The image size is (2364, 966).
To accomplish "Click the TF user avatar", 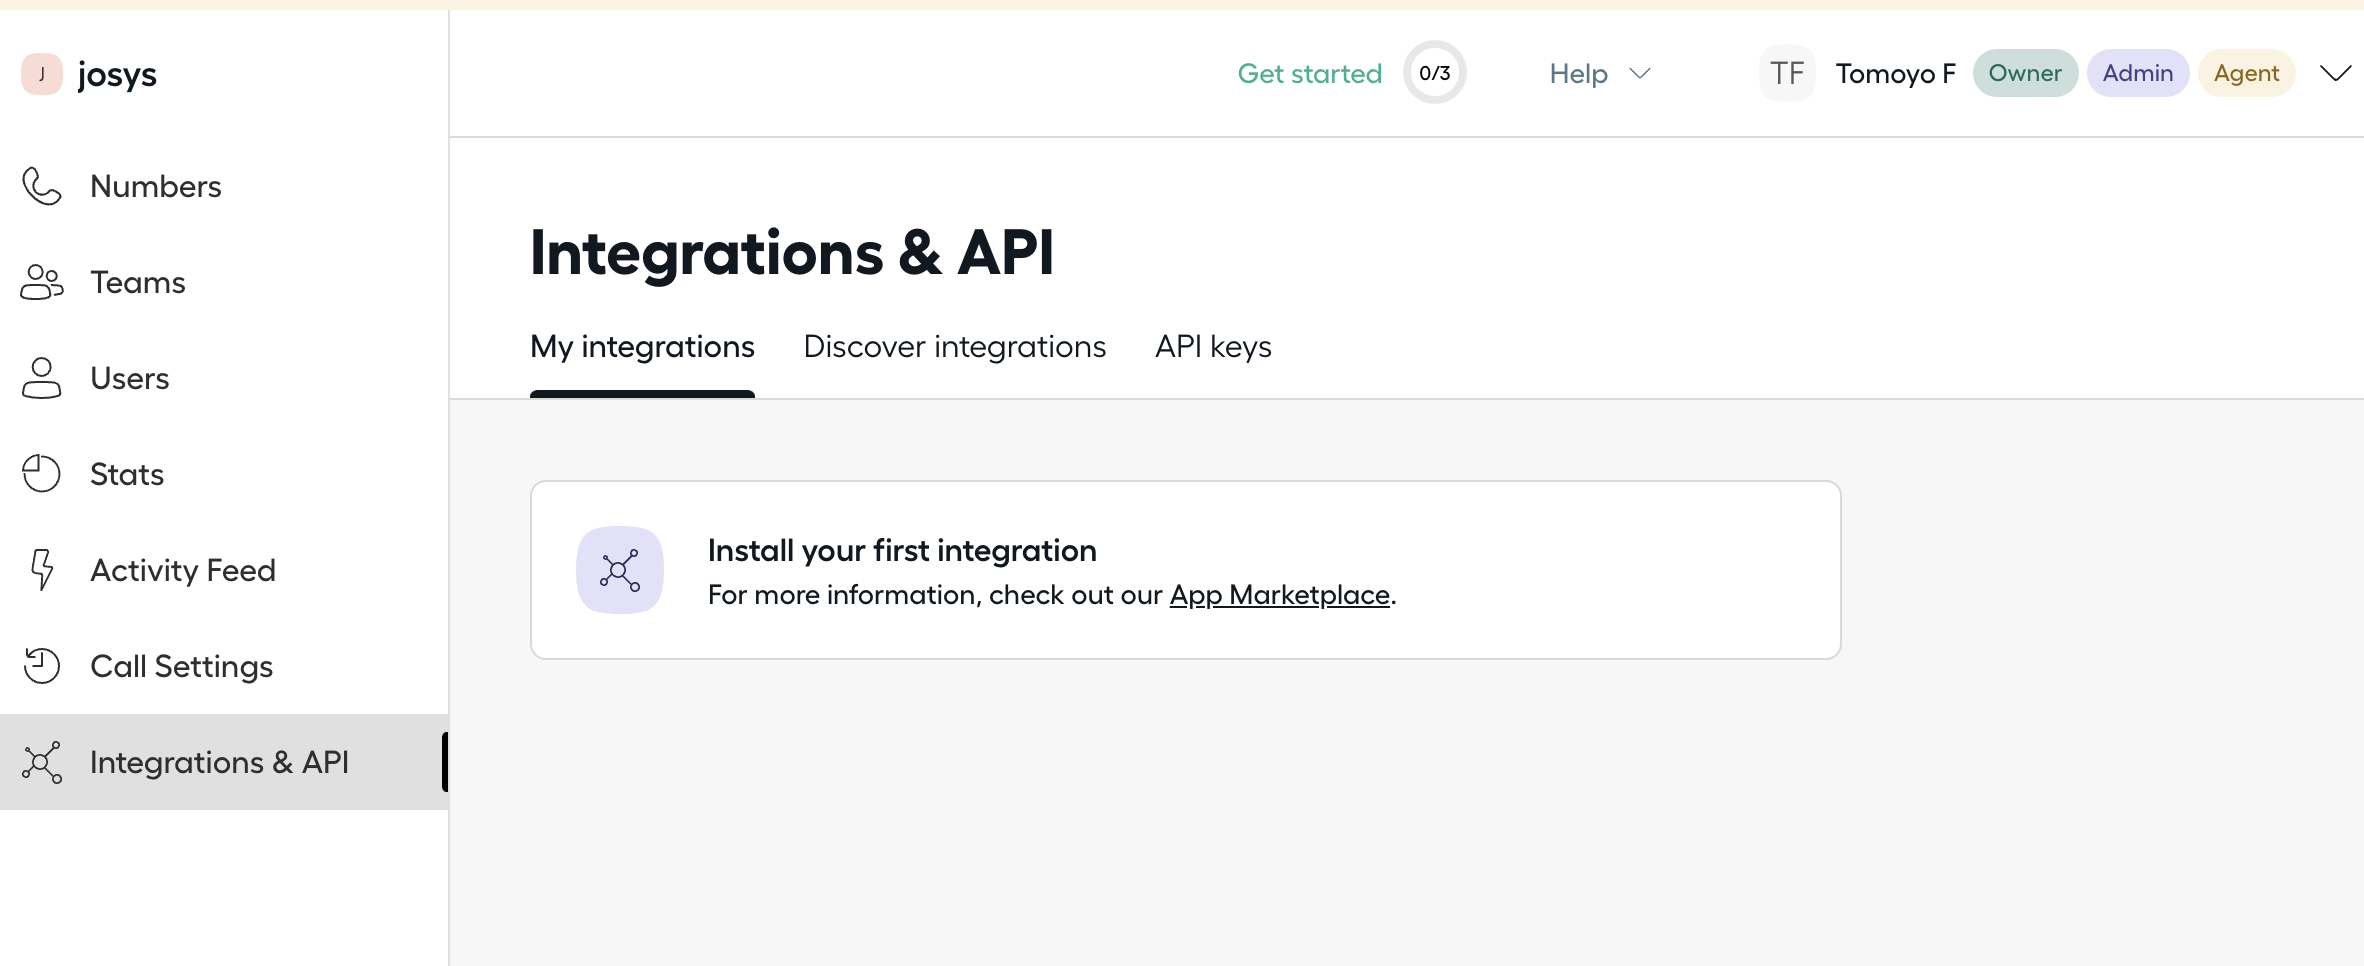I will coord(1786,73).
